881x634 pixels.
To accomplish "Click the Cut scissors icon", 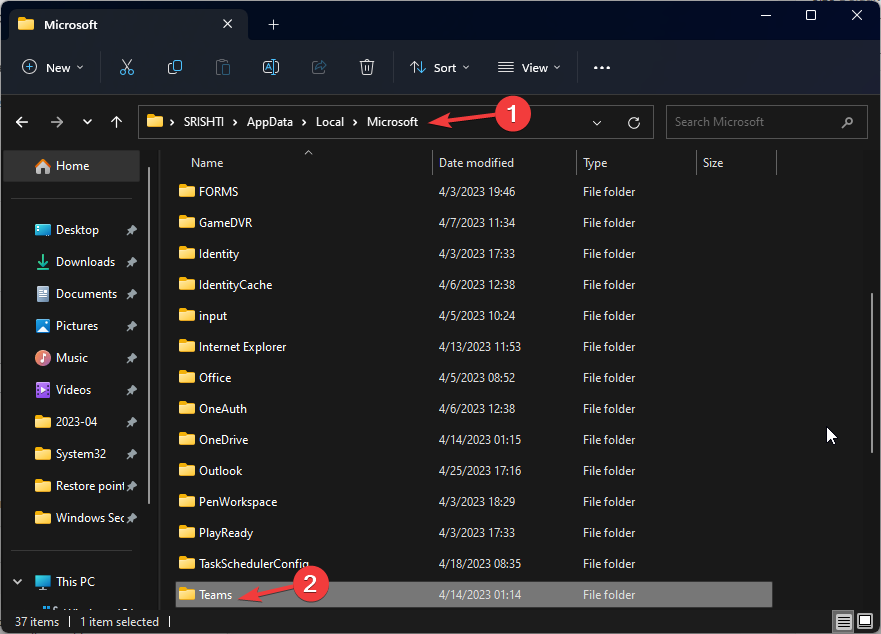I will point(127,67).
